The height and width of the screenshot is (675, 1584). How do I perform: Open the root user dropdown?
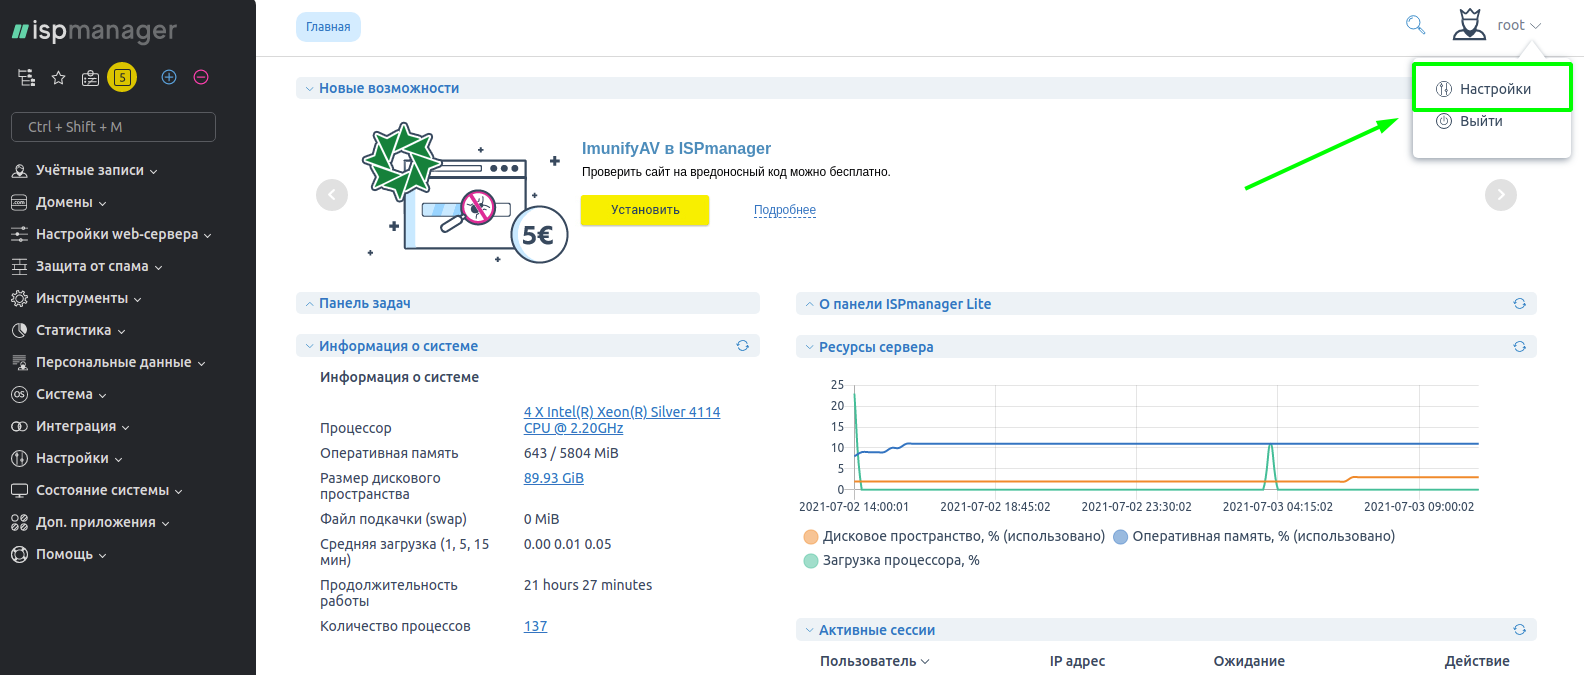pos(1519,25)
